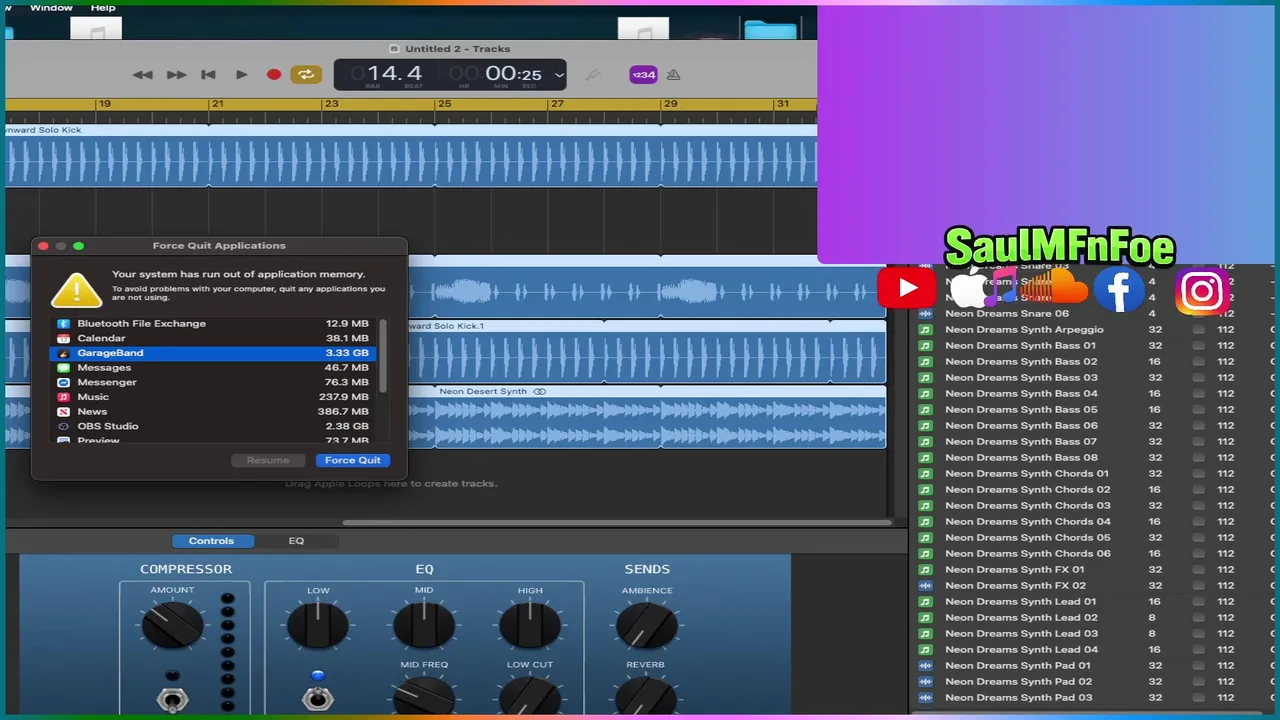Image resolution: width=1280 pixels, height=720 pixels.
Task: Click the Compressor AMOUNT knob
Action: [x=172, y=626]
